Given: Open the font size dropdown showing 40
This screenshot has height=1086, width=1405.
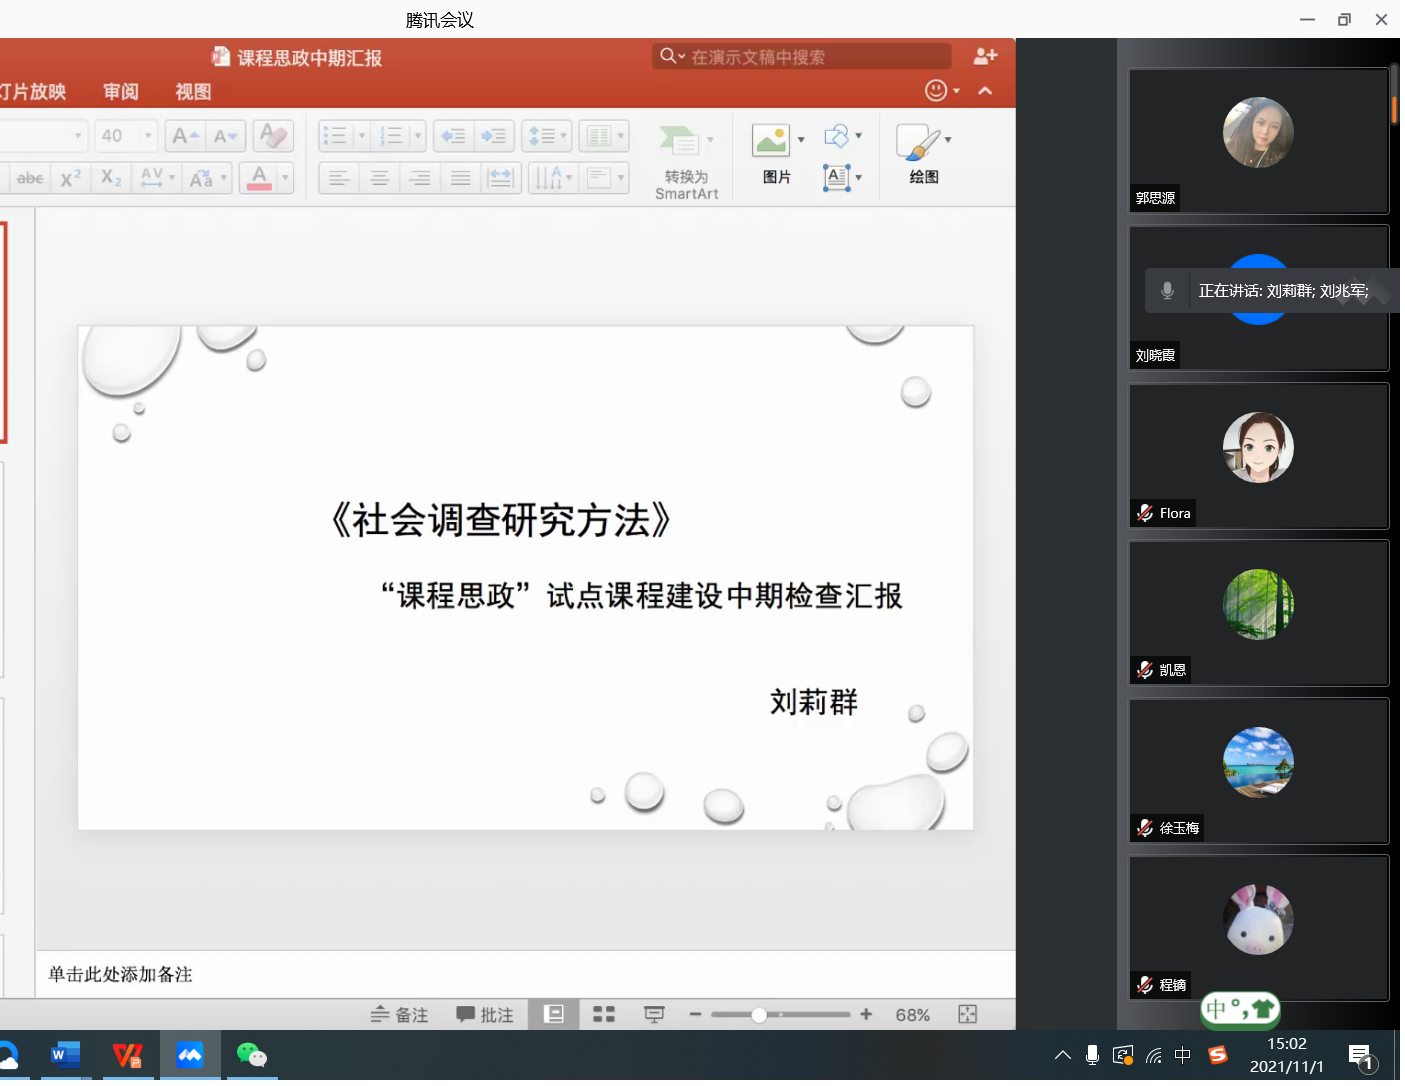Looking at the screenshot, I should 148,135.
